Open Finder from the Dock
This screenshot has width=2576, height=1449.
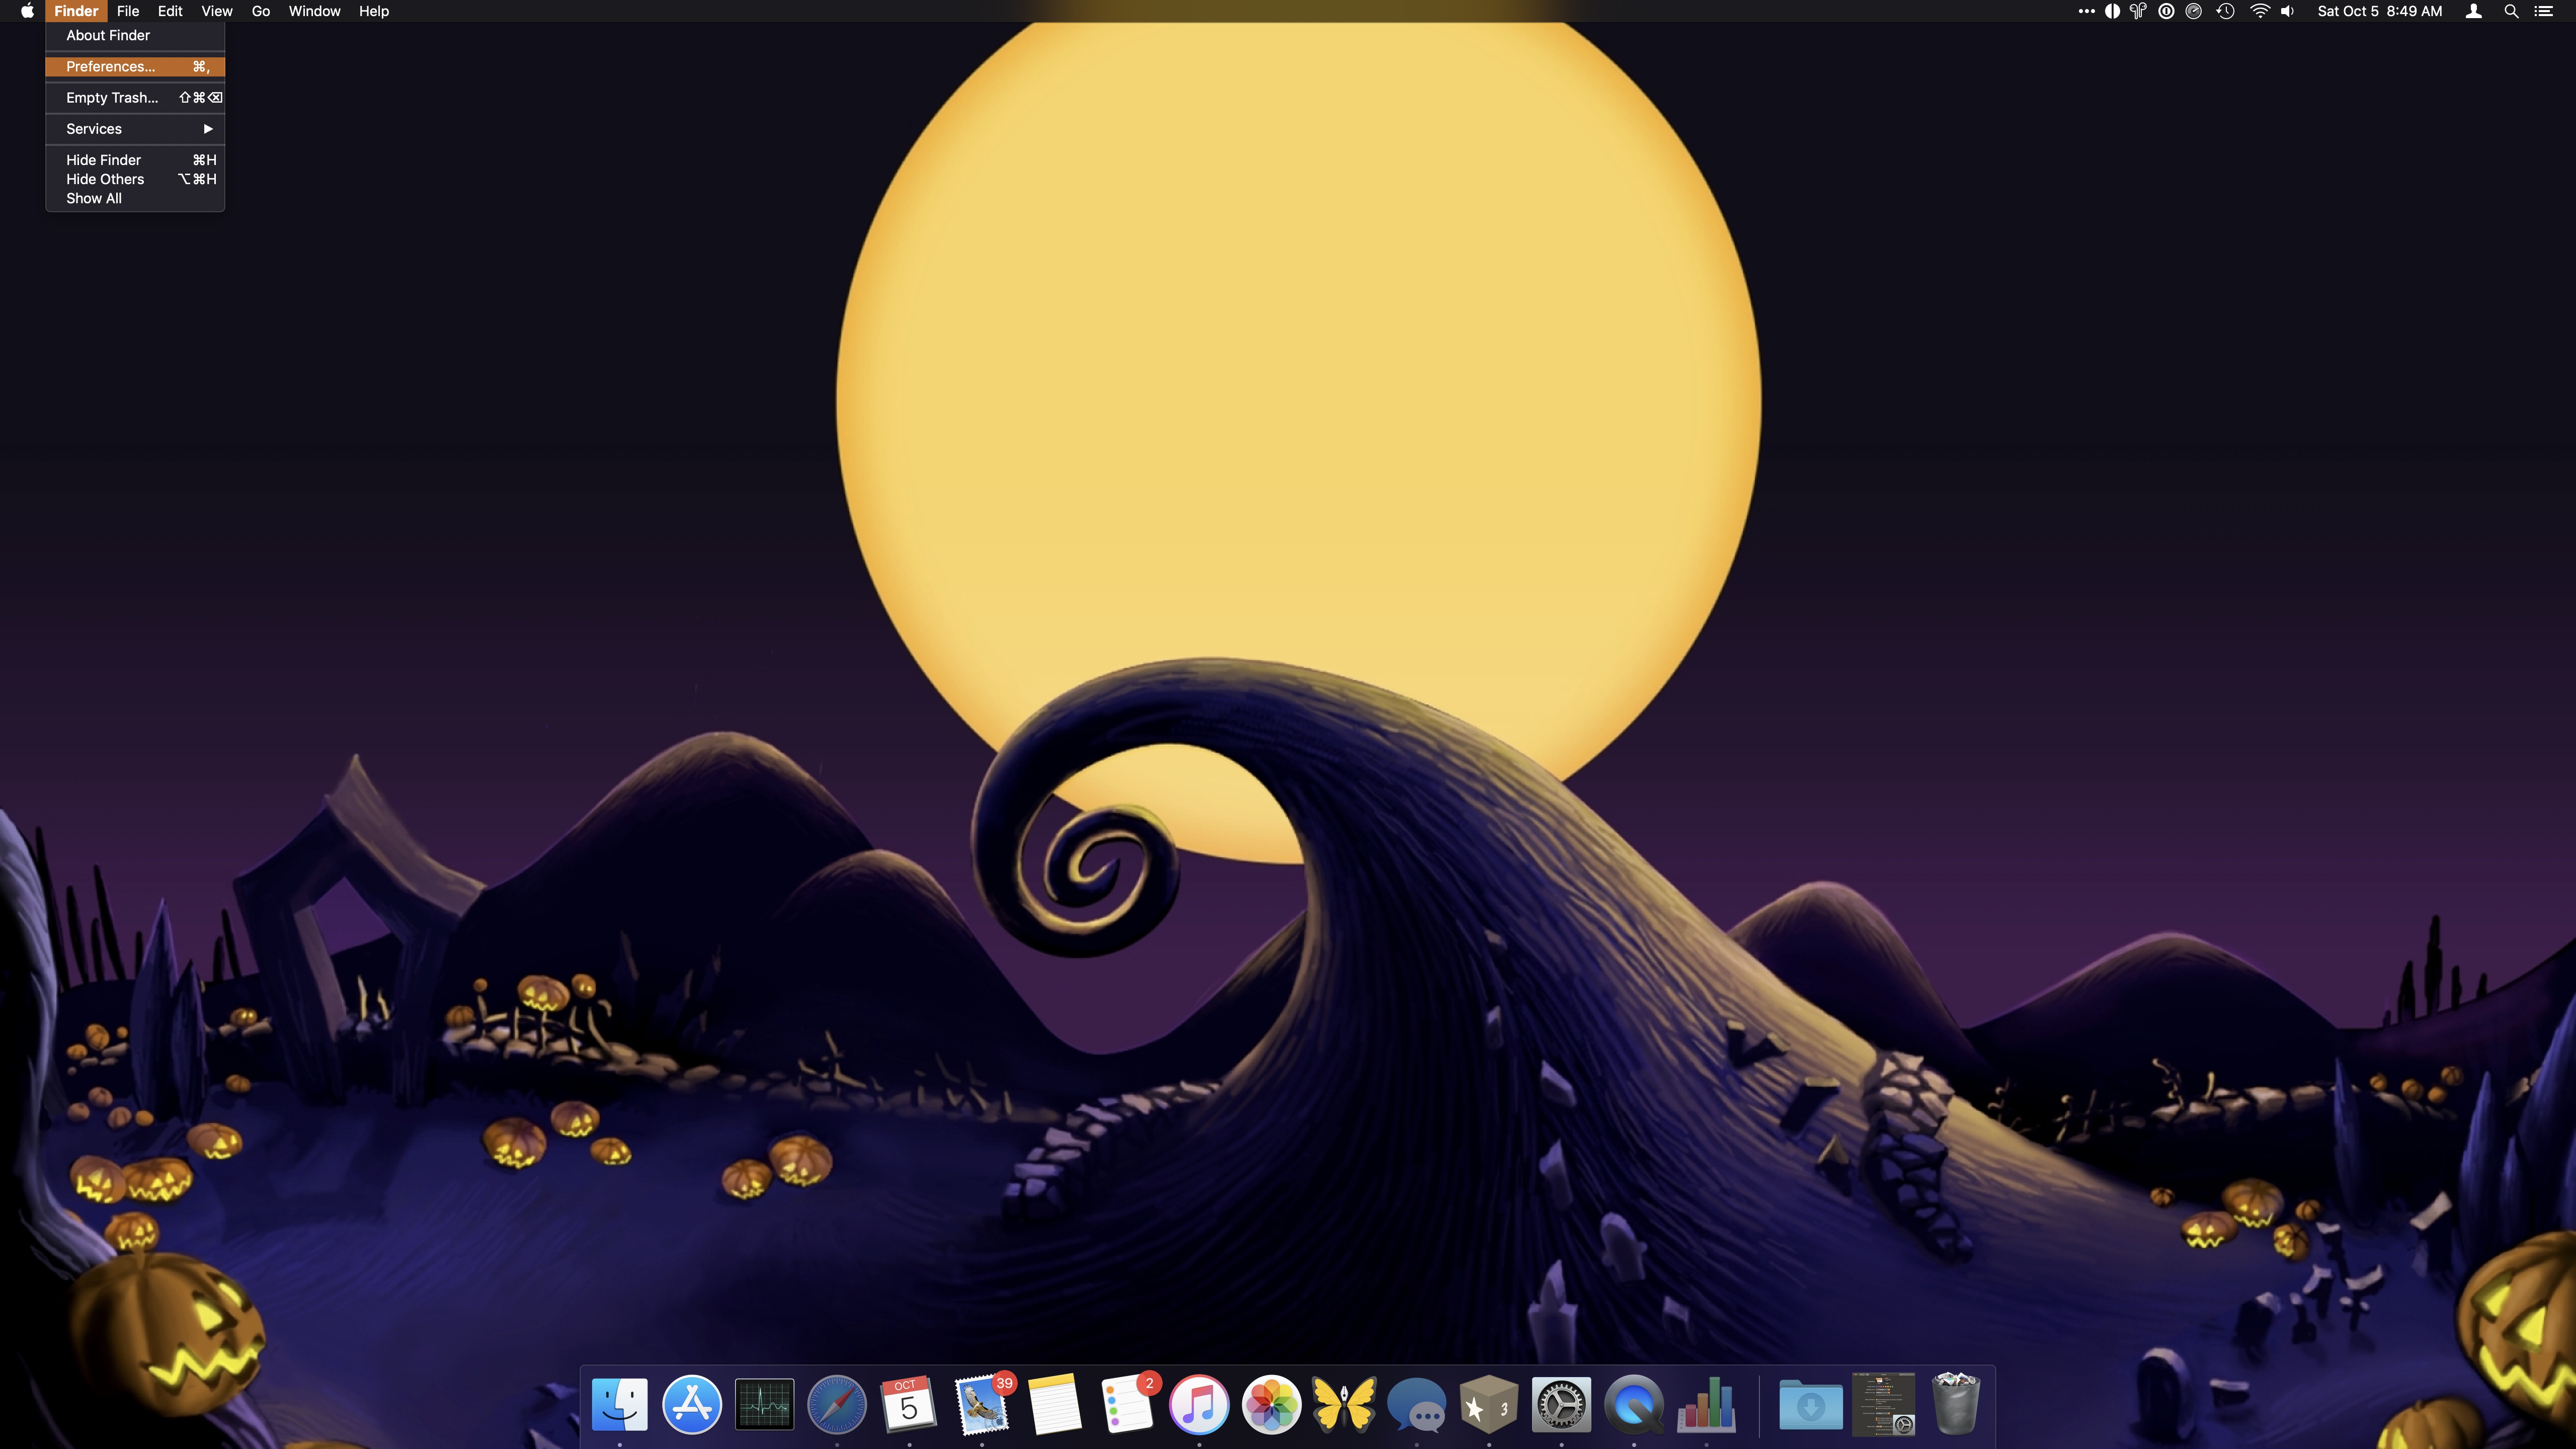click(x=619, y=1404)
